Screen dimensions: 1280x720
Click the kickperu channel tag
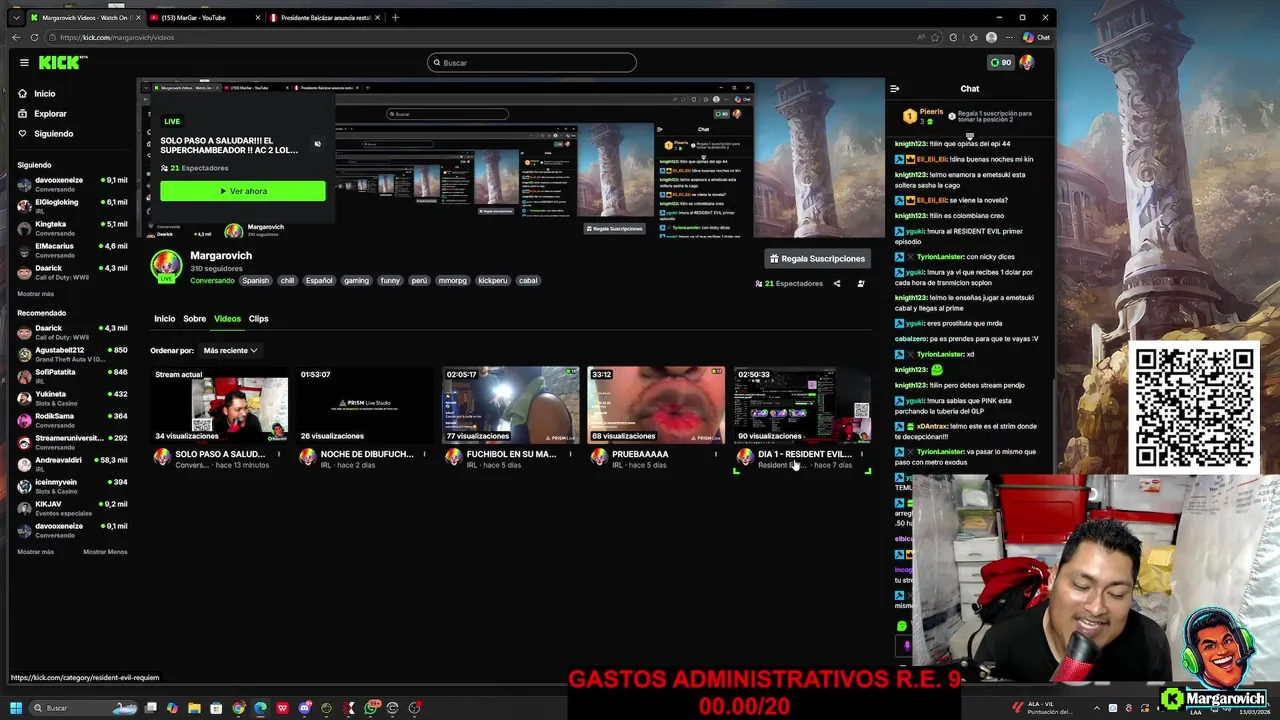(x=492, y=281)
